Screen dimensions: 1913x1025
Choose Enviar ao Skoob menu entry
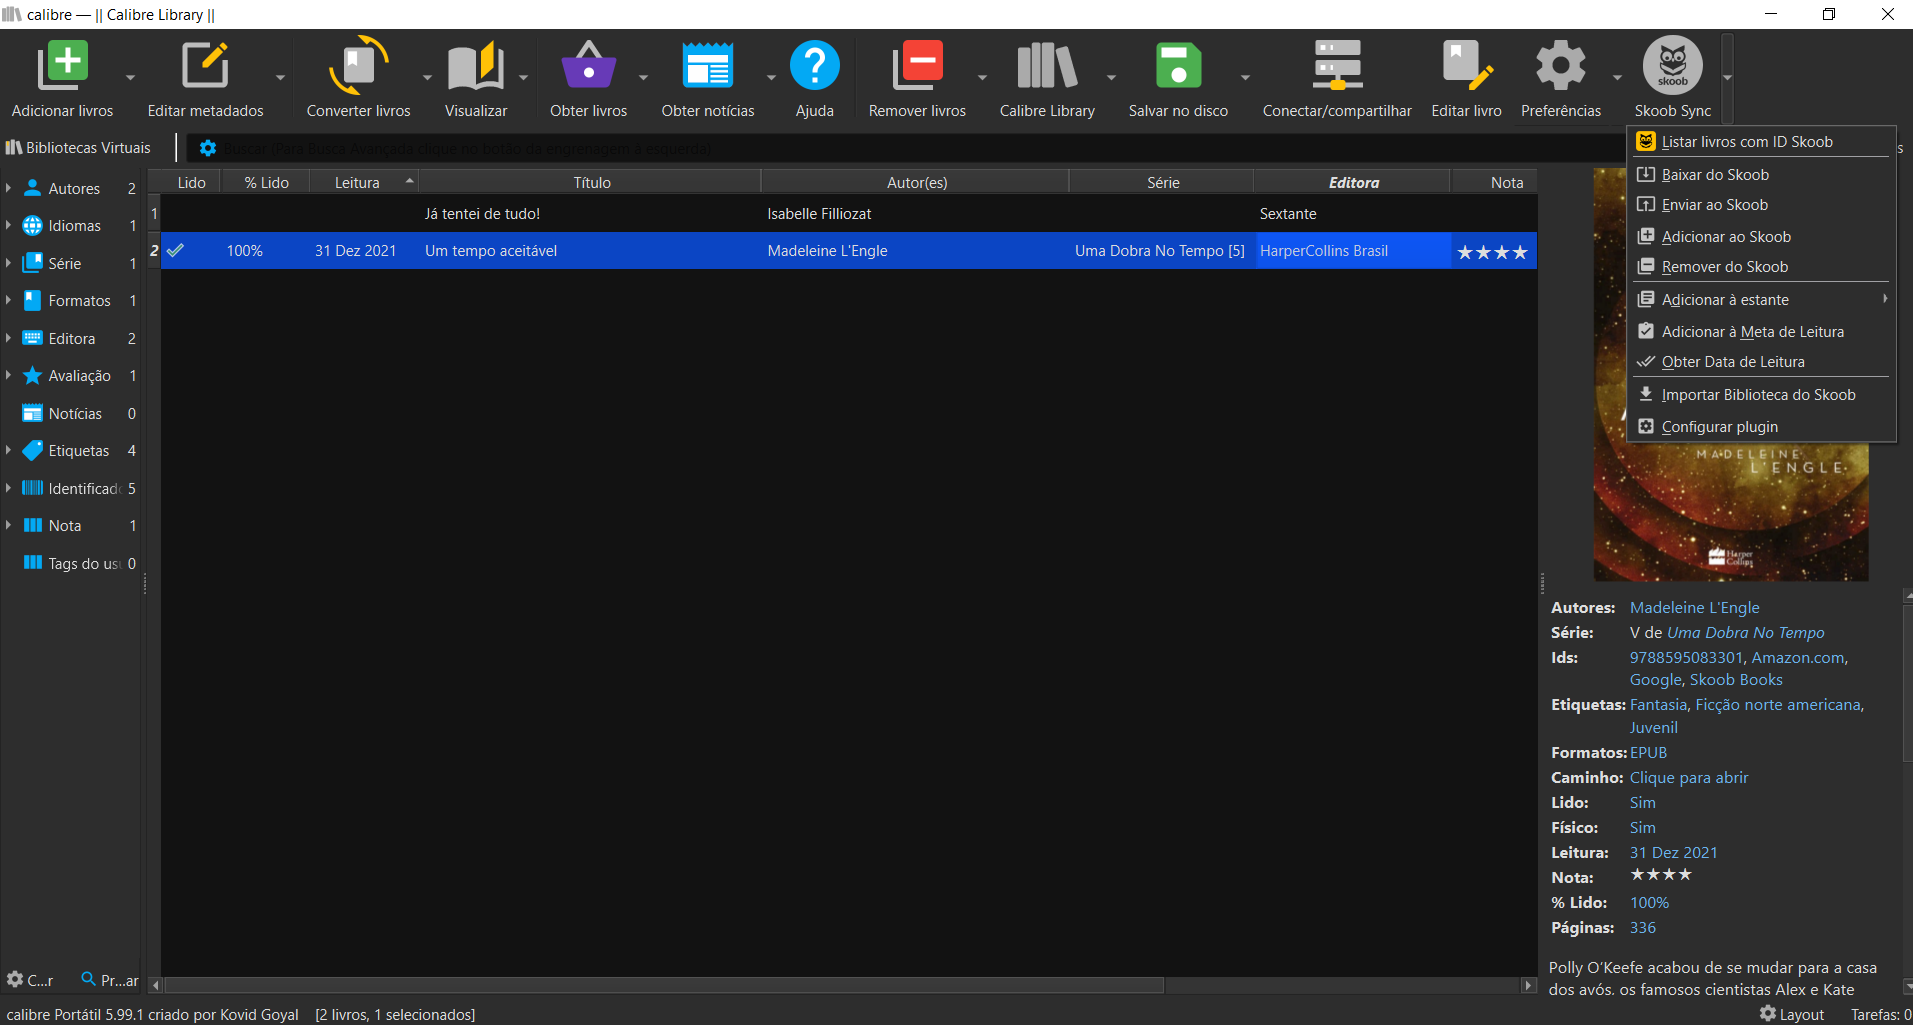[x=1761, y=204]
